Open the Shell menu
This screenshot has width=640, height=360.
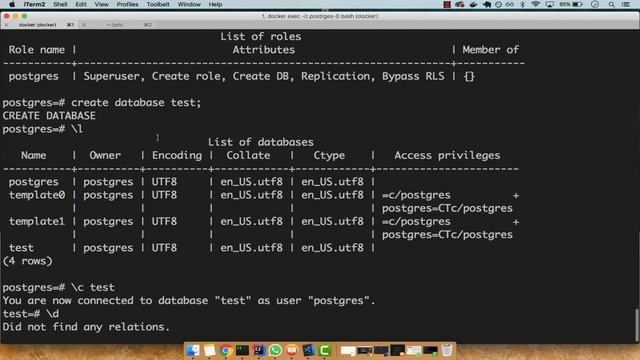point(60,4)
